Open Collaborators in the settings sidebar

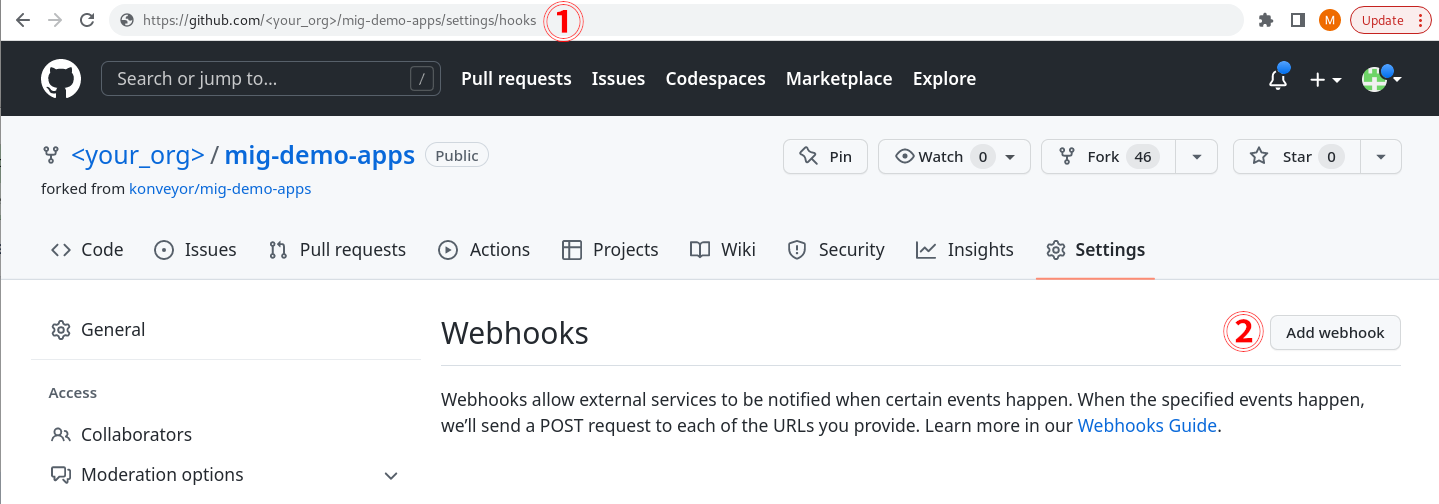(x=226, y=435)
